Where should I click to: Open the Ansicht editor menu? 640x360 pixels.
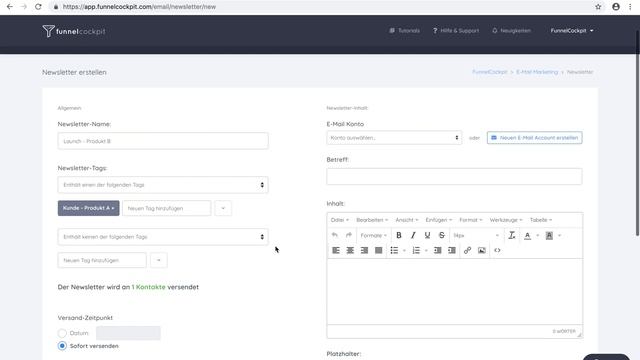tap(407, 220)
